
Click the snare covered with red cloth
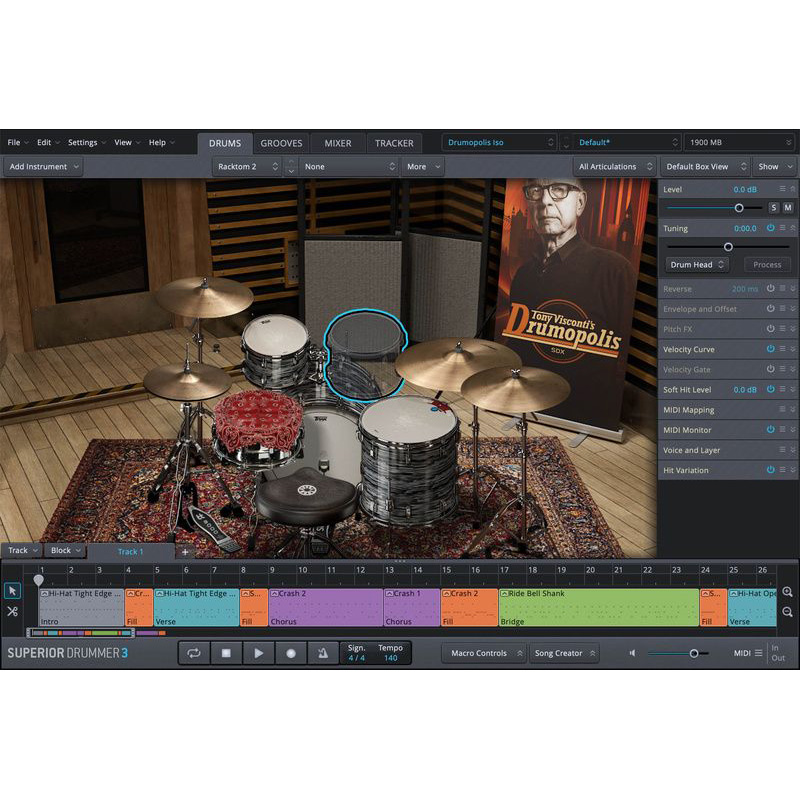pyautogui.click(x=259, y=422)
